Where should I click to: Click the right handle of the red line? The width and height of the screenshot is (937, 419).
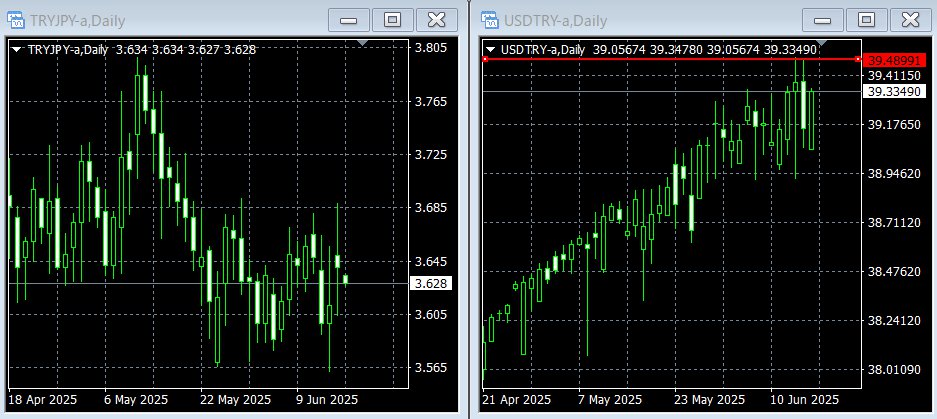(x=858, y=59)
